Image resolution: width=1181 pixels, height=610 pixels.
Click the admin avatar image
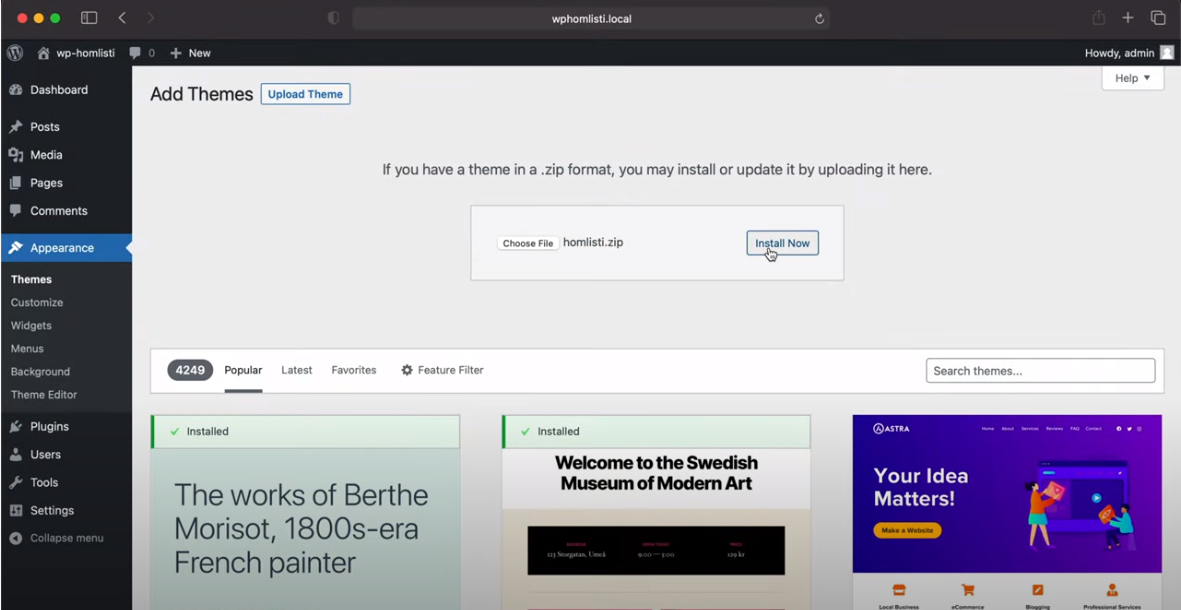click(1167, 53)
